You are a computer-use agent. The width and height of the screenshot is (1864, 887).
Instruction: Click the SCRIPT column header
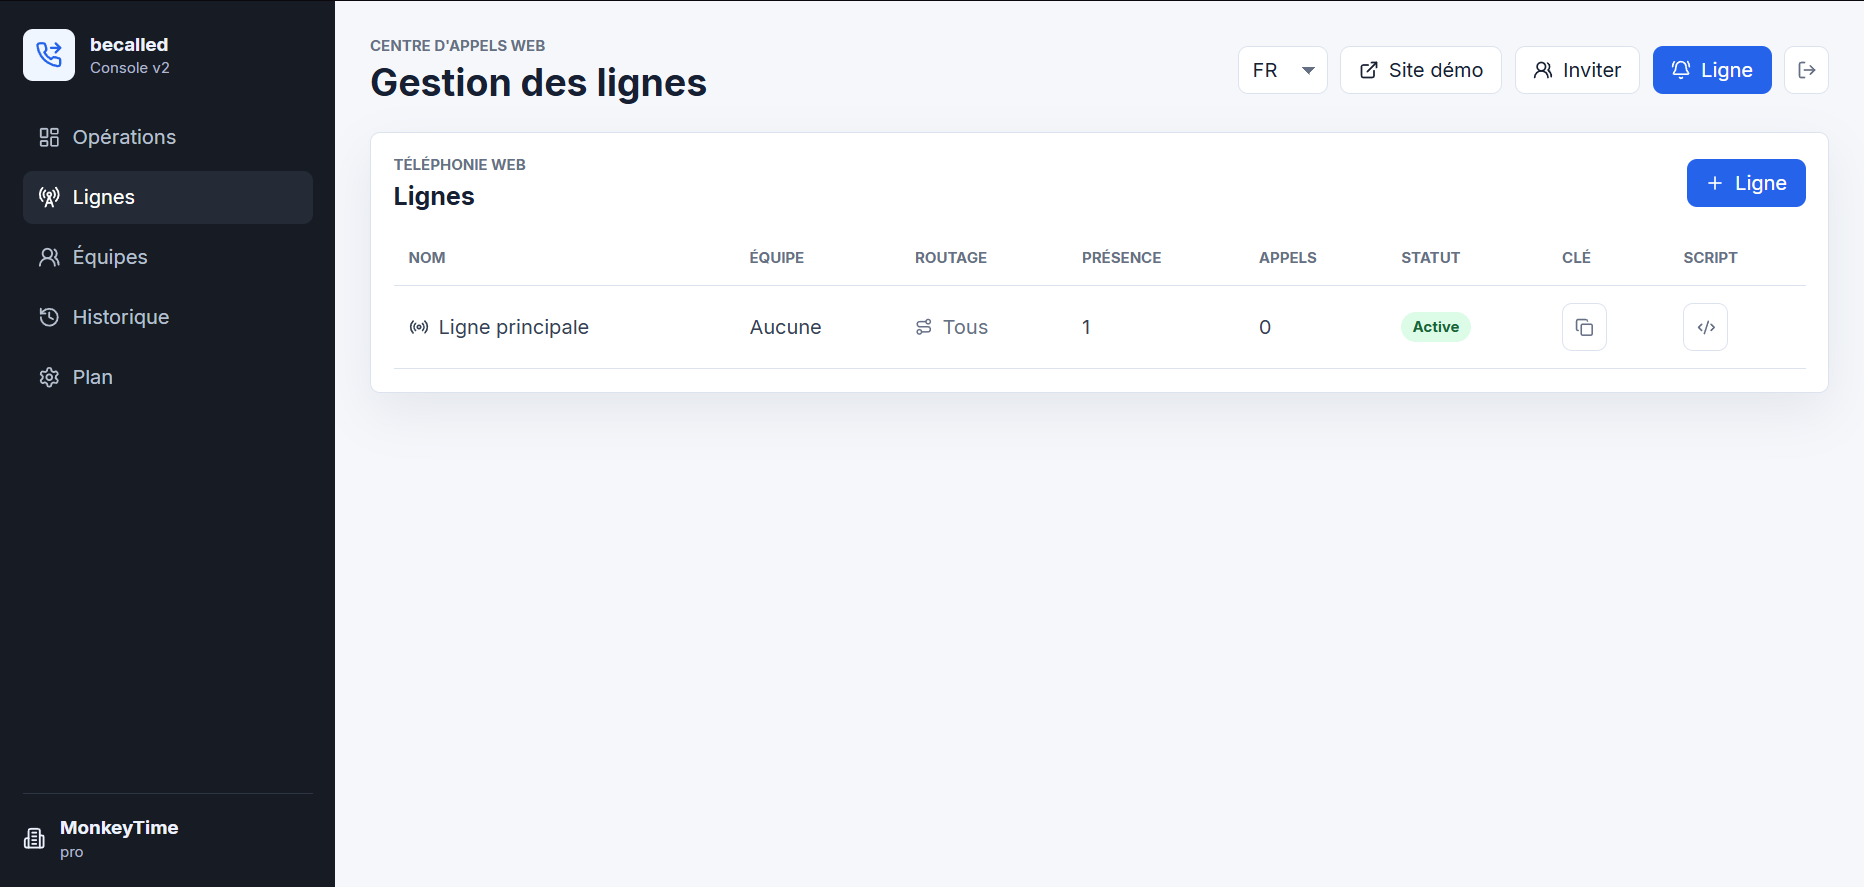click(1710, 258)
